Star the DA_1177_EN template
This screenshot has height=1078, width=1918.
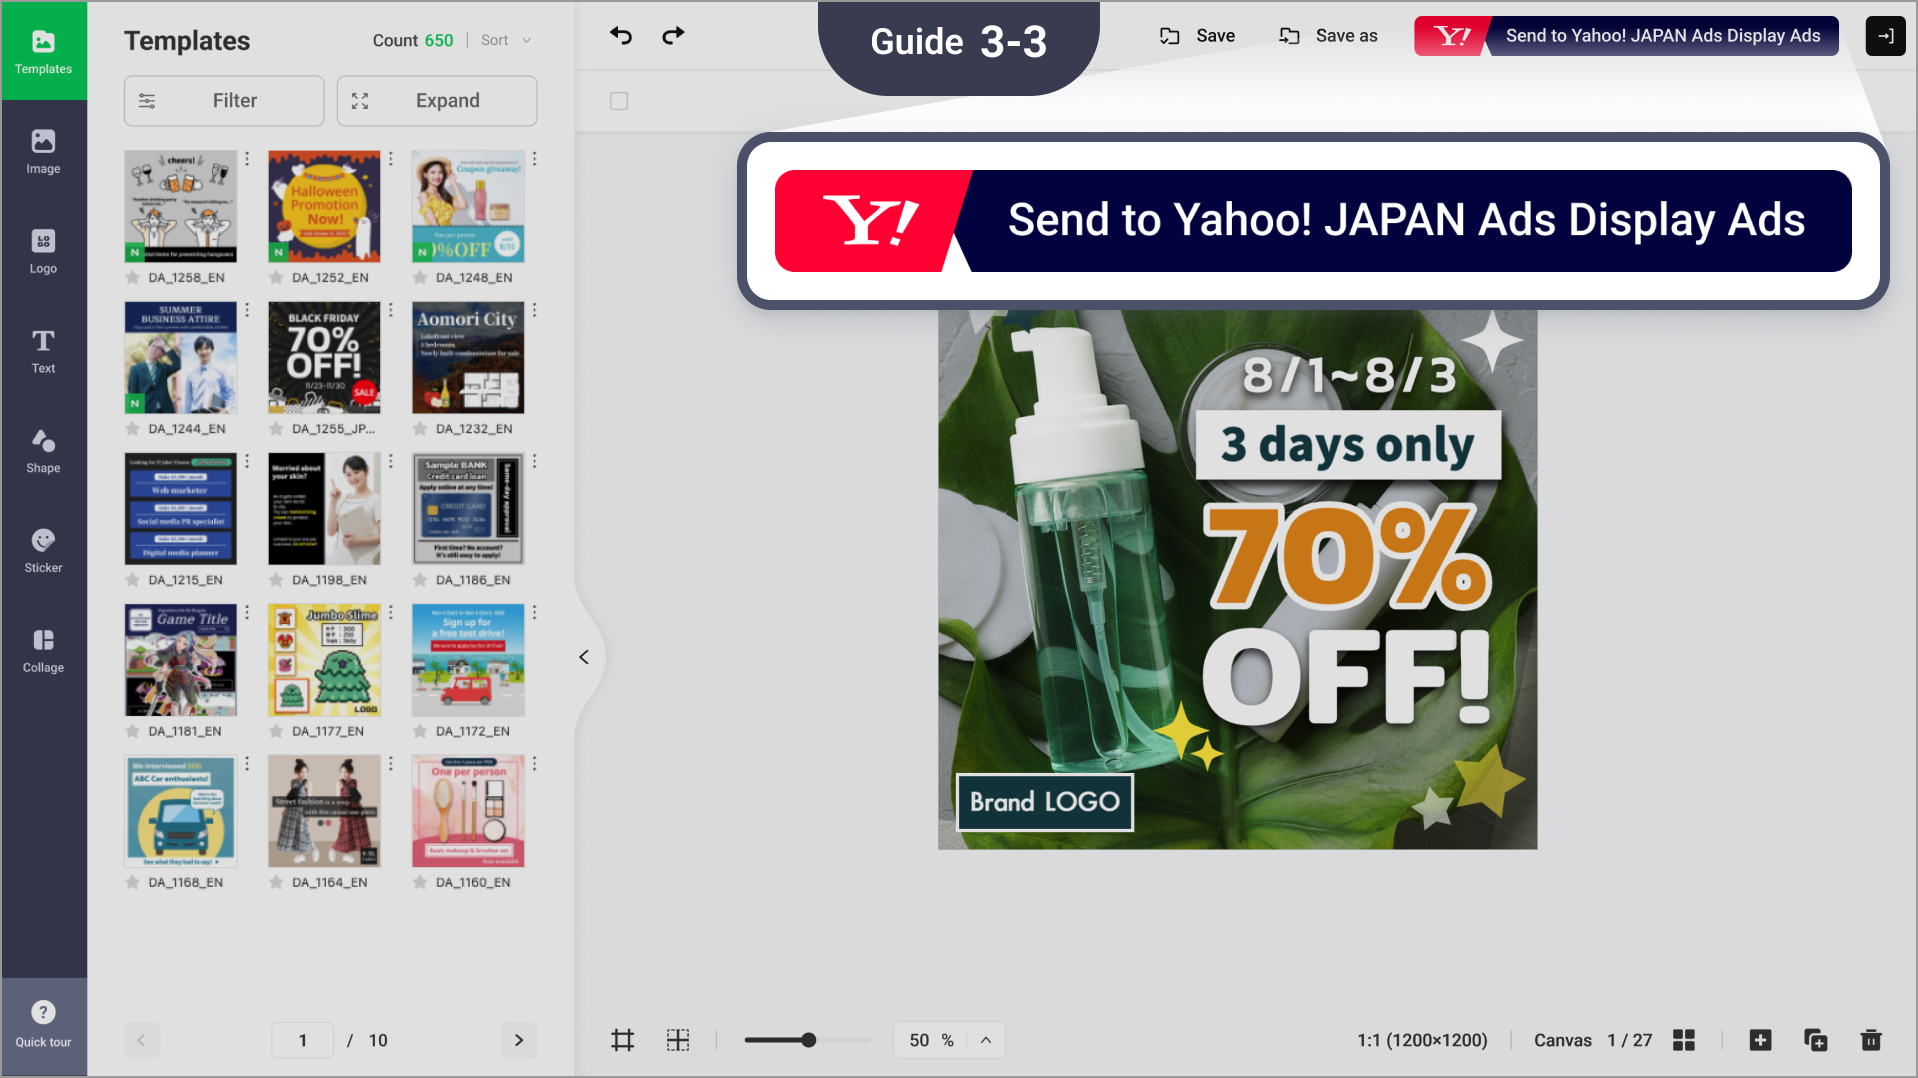click(x=277, y=731)
